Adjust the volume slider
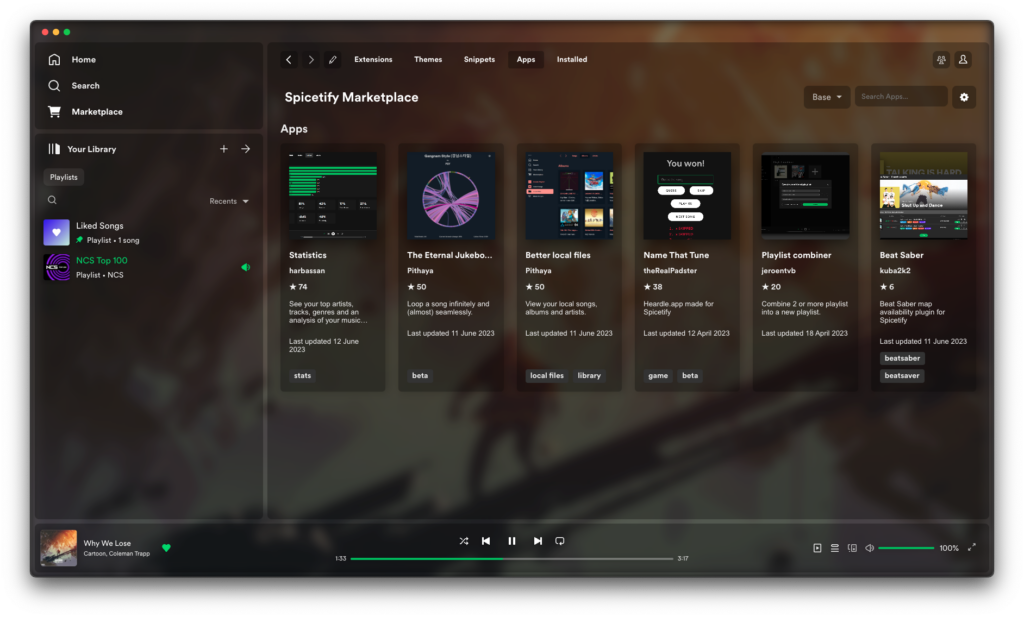 point(906,548)
